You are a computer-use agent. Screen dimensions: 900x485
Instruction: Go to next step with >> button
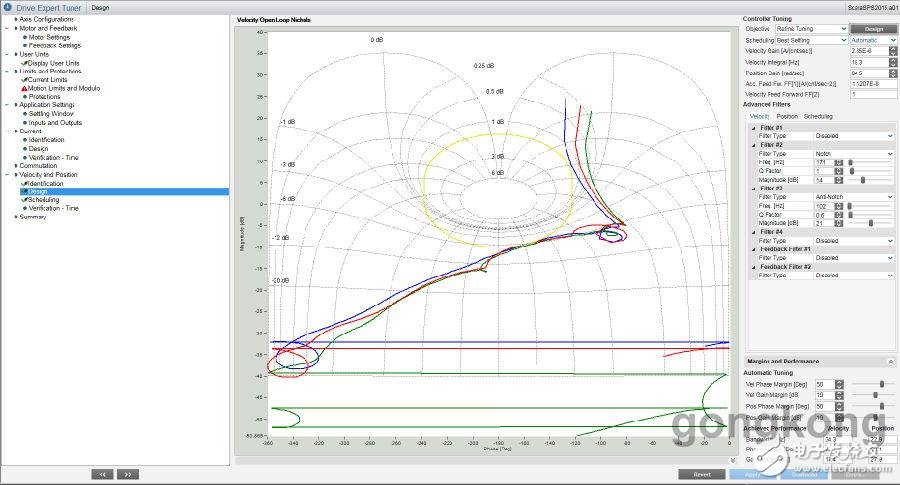(x=128, y=473)
